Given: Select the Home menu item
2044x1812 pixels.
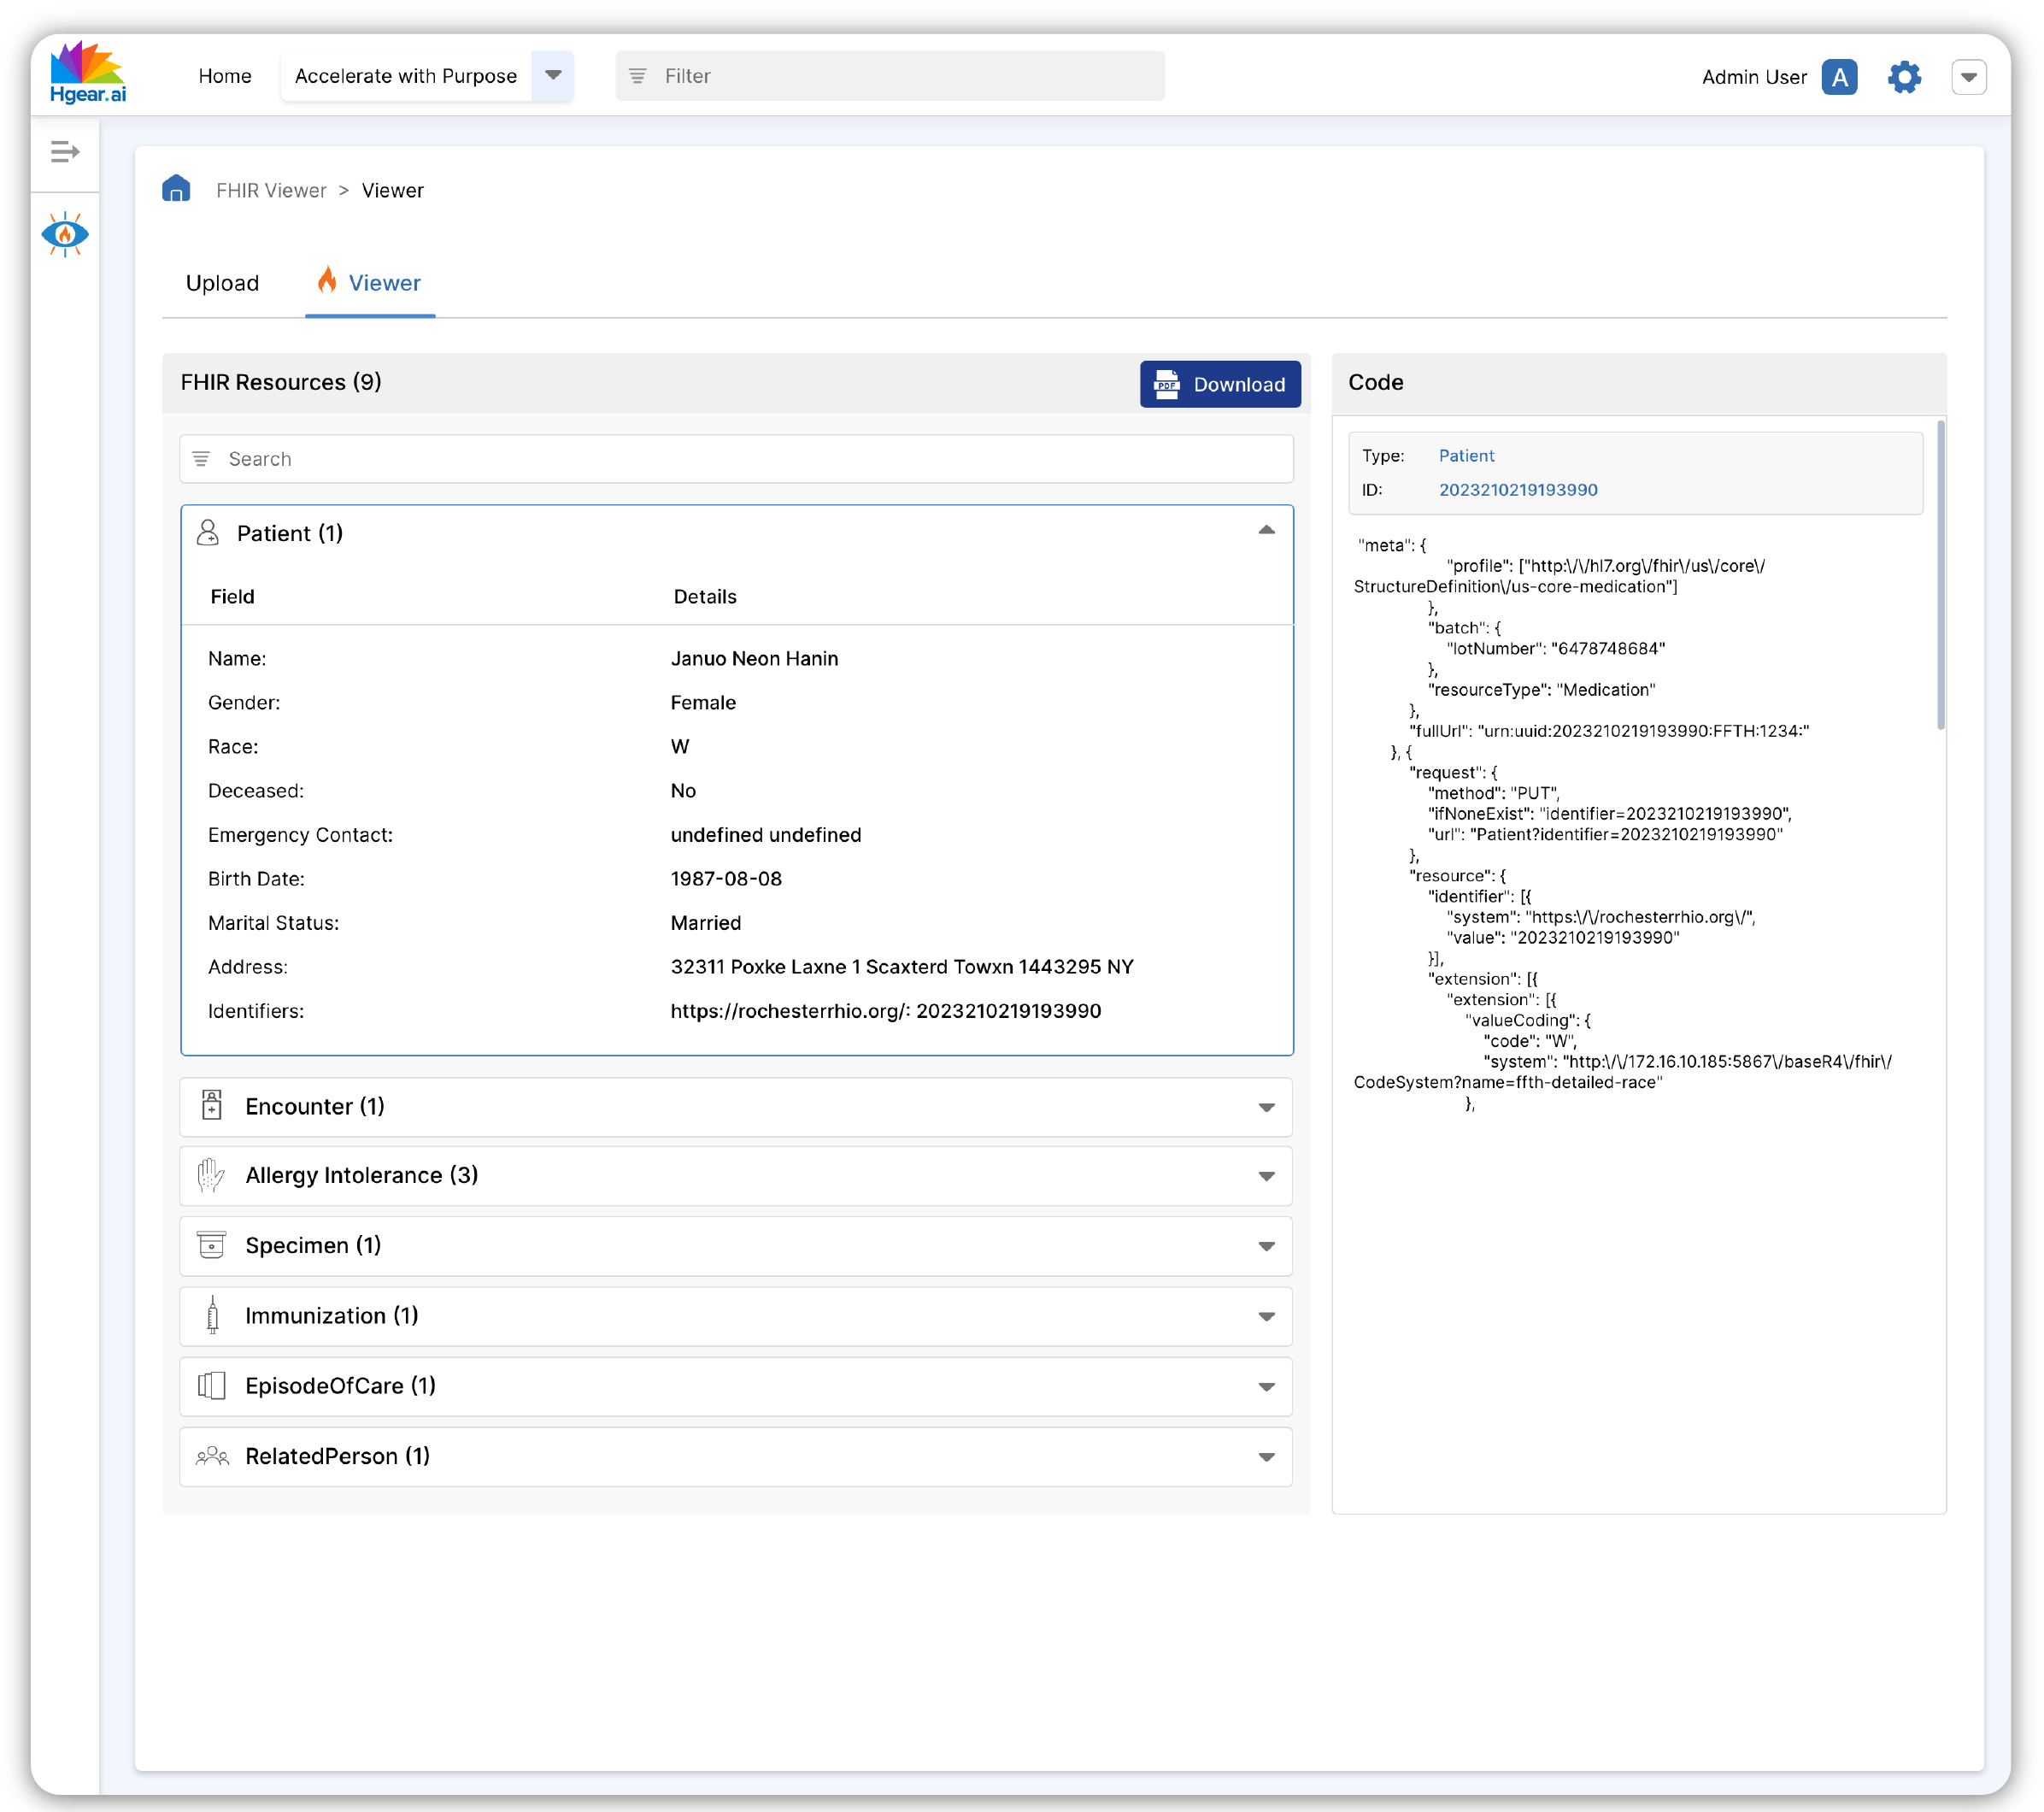Looking at the screenshot, I should click(224, 76).
